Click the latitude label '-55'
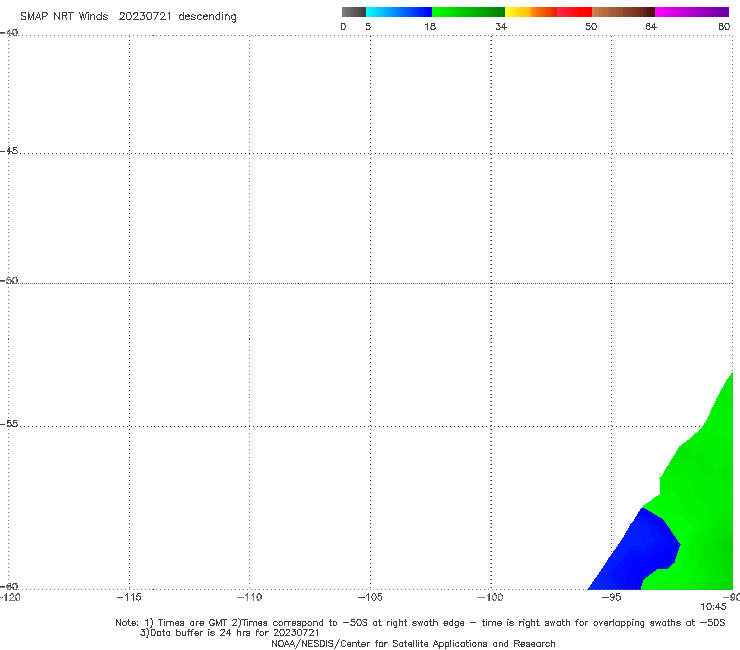740x650 pixels. point(9,424)
